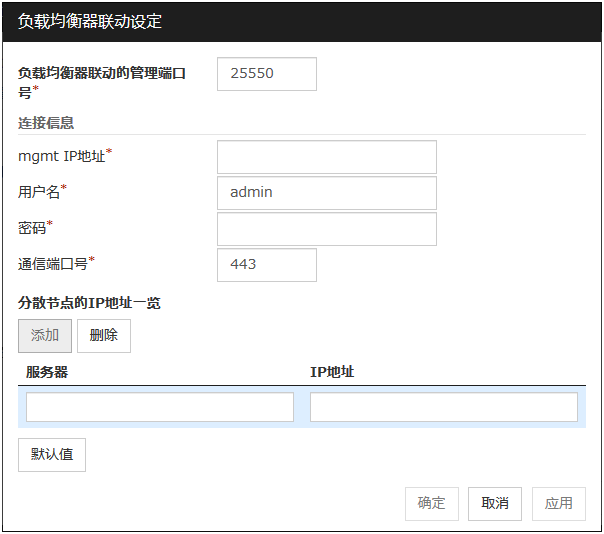Click the 用户名 field containing admin
604x534 pixels.
326,193
